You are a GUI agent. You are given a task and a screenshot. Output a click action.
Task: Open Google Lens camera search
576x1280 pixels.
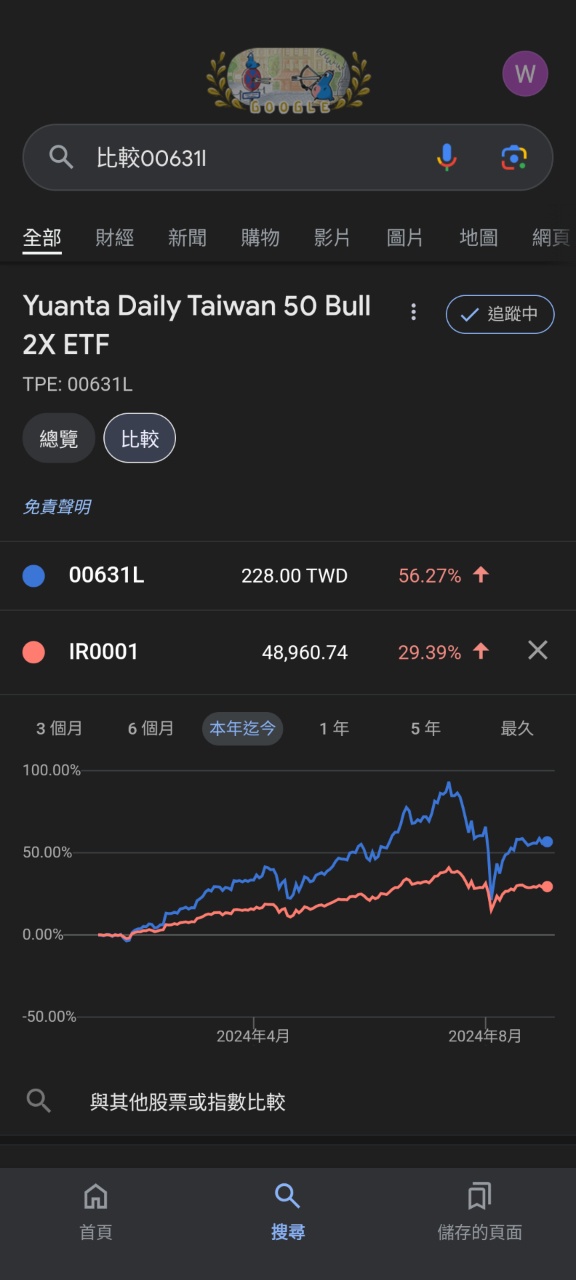coord(514,157)
